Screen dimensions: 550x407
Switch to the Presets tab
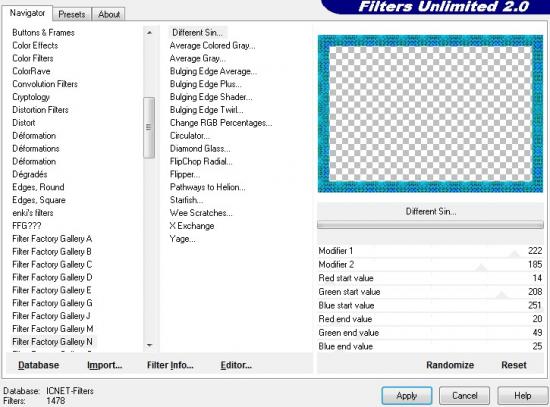click(x=72, y=14)
